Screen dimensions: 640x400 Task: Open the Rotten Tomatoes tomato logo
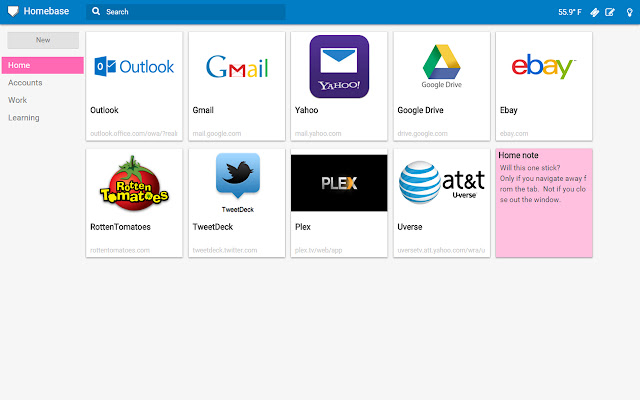tap(134, 183)
